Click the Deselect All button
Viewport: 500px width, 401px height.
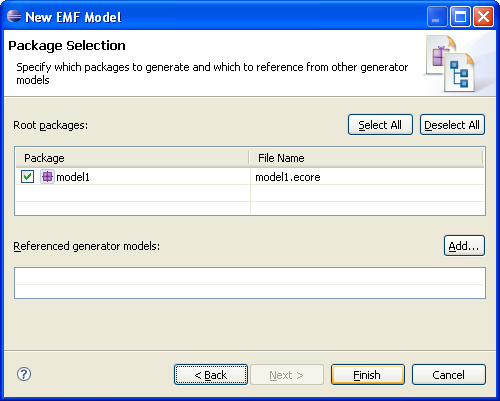point(452,125)
